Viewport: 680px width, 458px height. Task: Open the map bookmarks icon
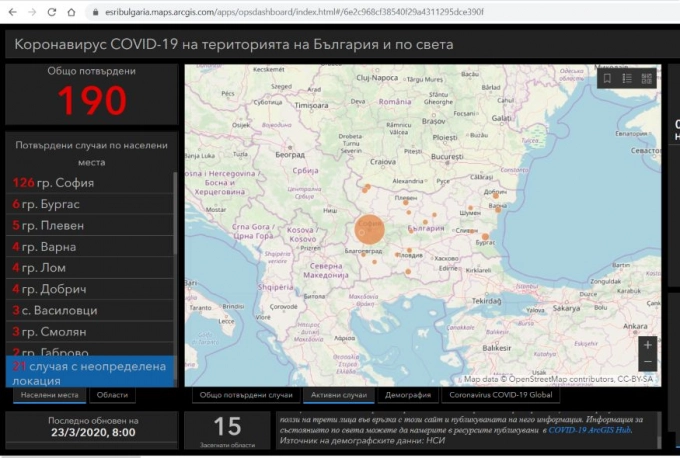(607, 78)
